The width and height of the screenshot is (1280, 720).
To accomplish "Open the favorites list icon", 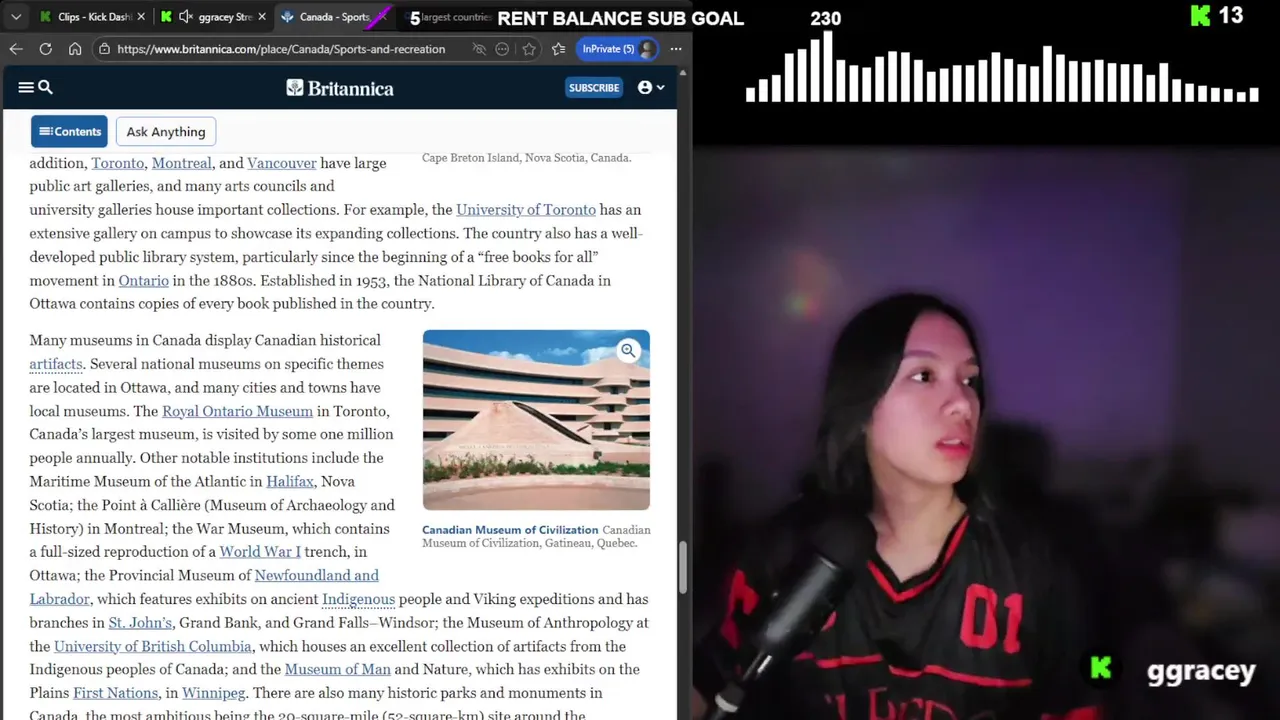I will coord(558,48).
